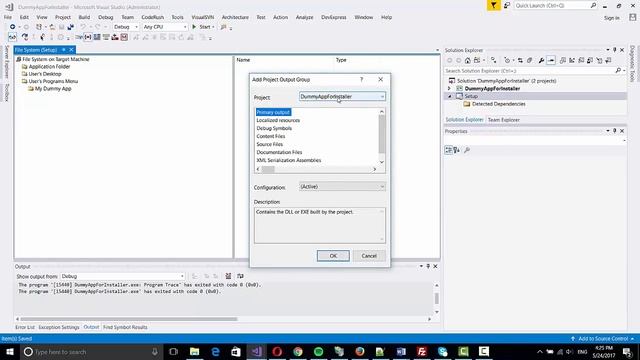Open the Exception Settings tab
Viewport: 640px width, 360px height.
click(59, 327)
